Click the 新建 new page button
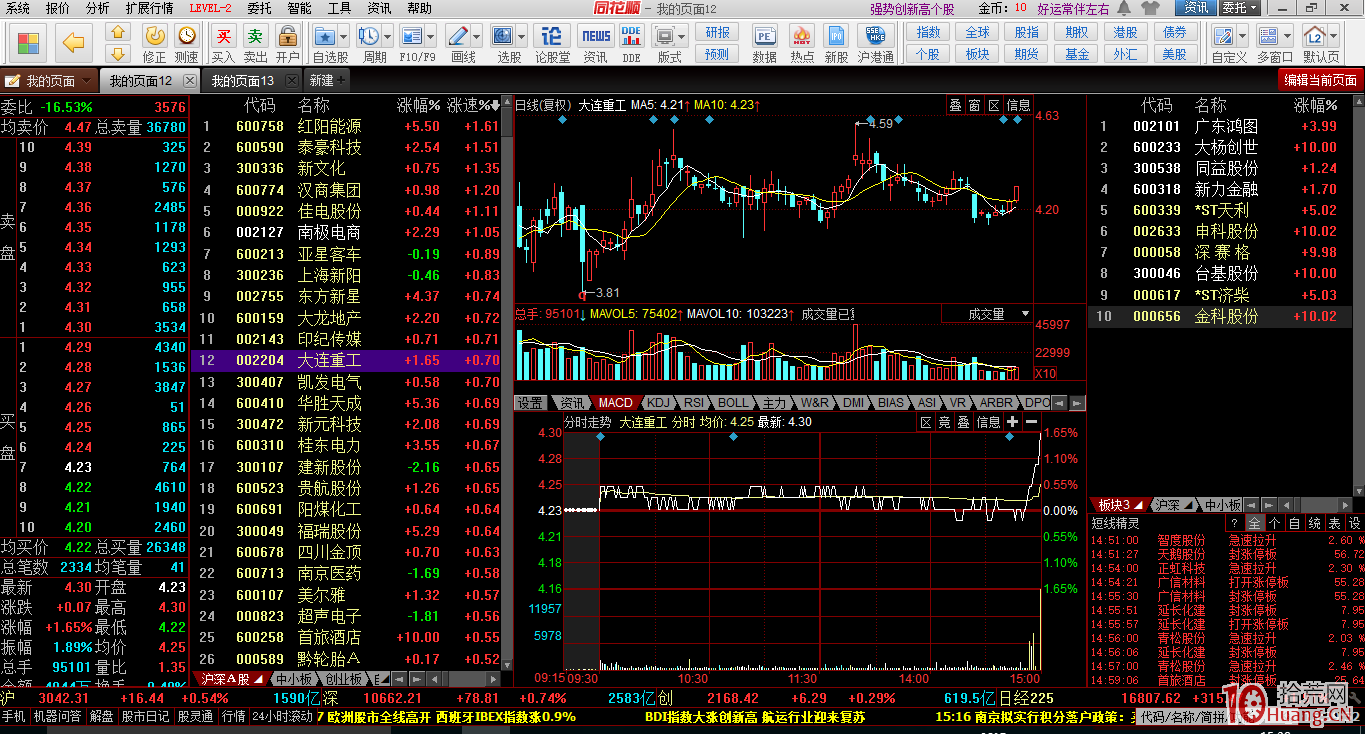Screen dimensions: 1365x734 (328, 80)
